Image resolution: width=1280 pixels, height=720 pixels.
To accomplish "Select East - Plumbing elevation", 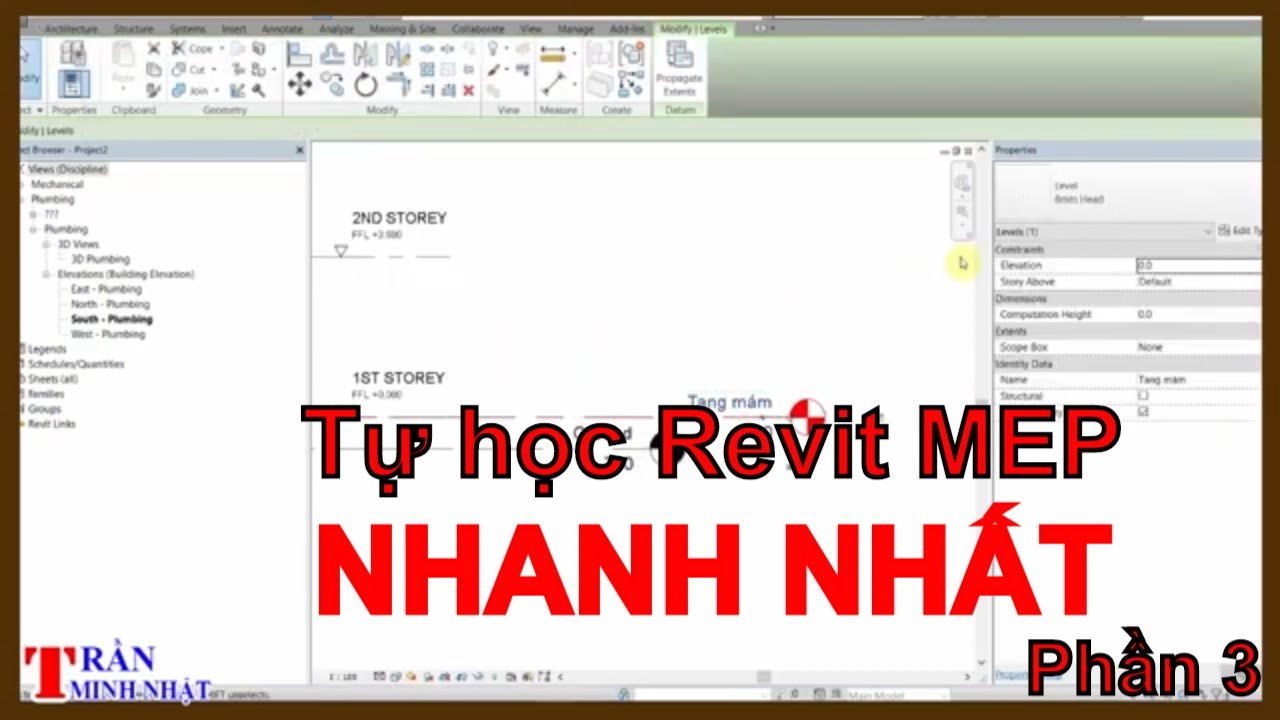I will [106, 289].
